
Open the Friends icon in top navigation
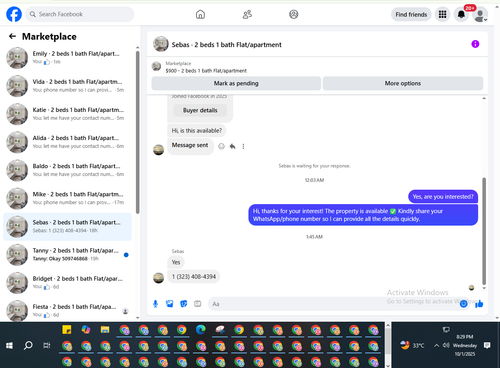coord(247,14)
